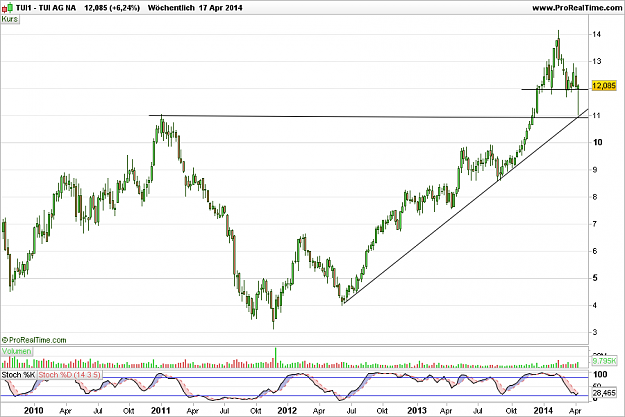Click the 13 price axis label

coord(596,61)
